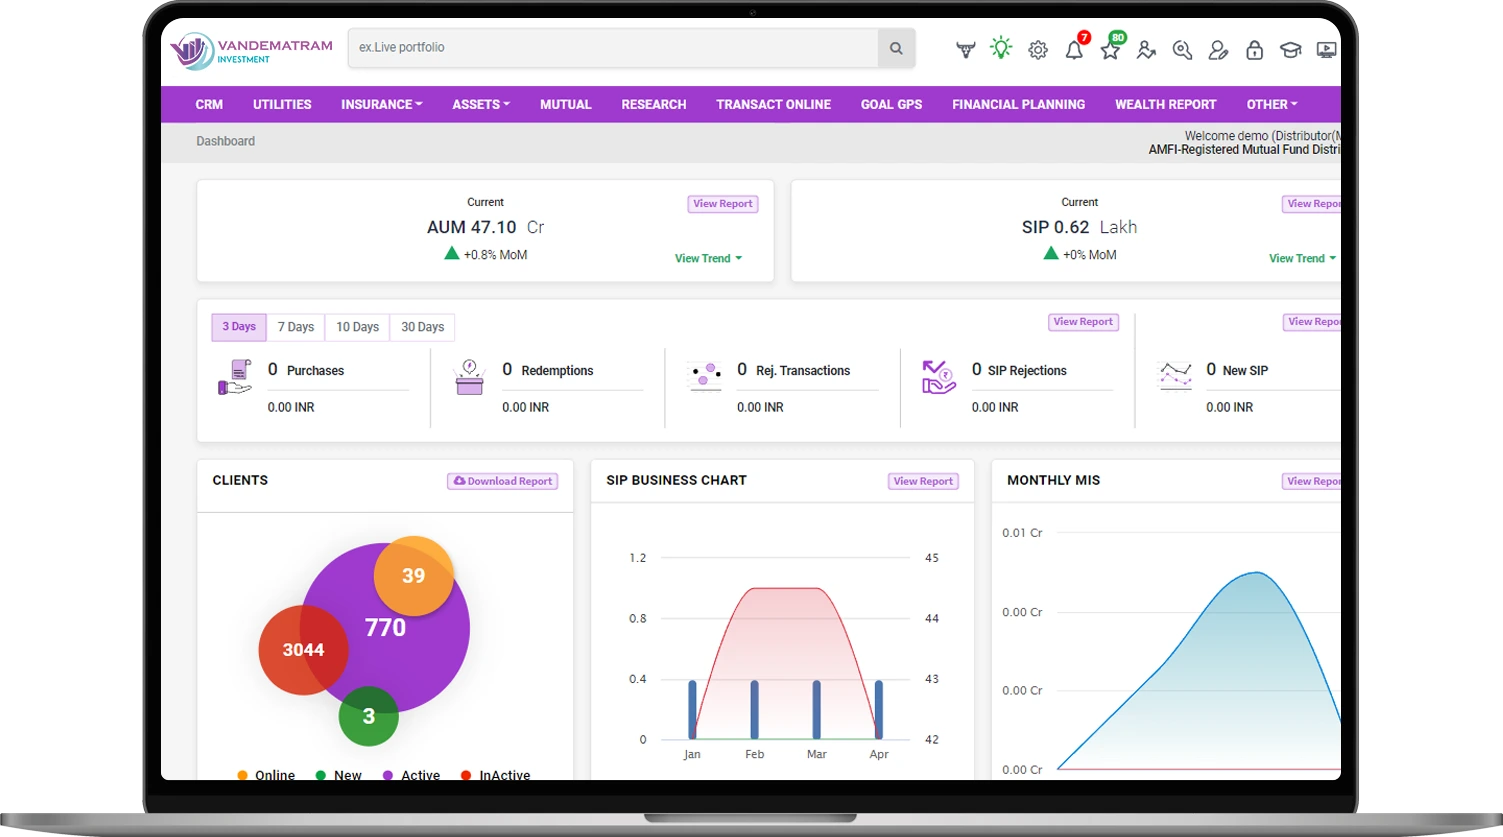Open notifications bell with 7 badge
Screen dimensions: 1503x837
pos(1076,47)
